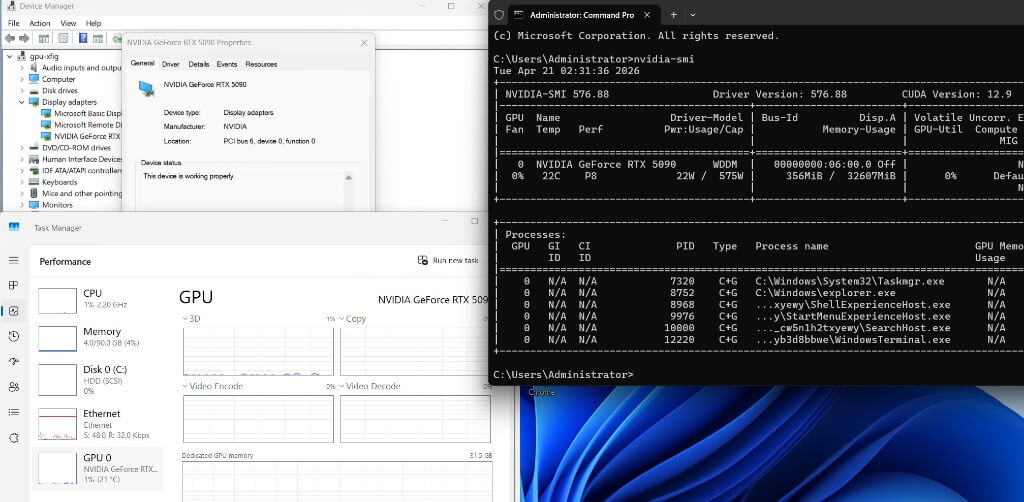1024x502 pixels.
Task: Collapse gpu-xfig root node in Device Manager
Action: [10, 56]
